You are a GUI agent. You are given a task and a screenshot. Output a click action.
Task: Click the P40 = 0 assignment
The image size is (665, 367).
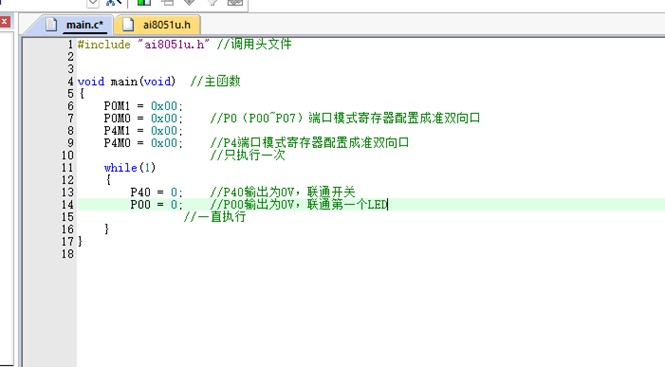(x=156, y=192)
